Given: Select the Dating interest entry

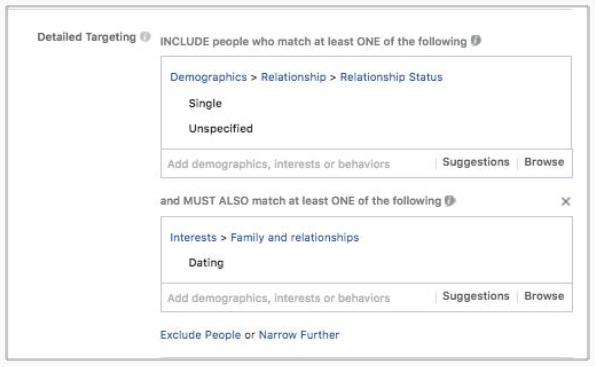Looking at the screenshot, I should (x=206, y=263).
